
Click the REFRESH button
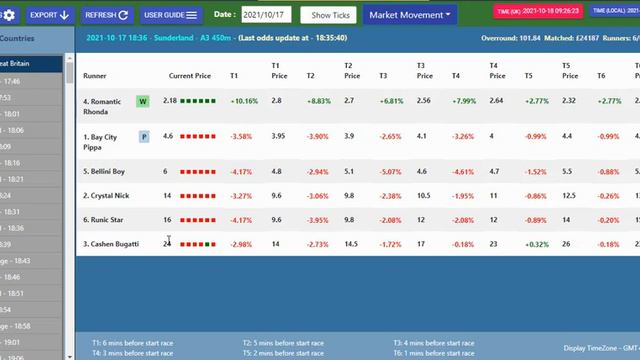coord(107,15)
